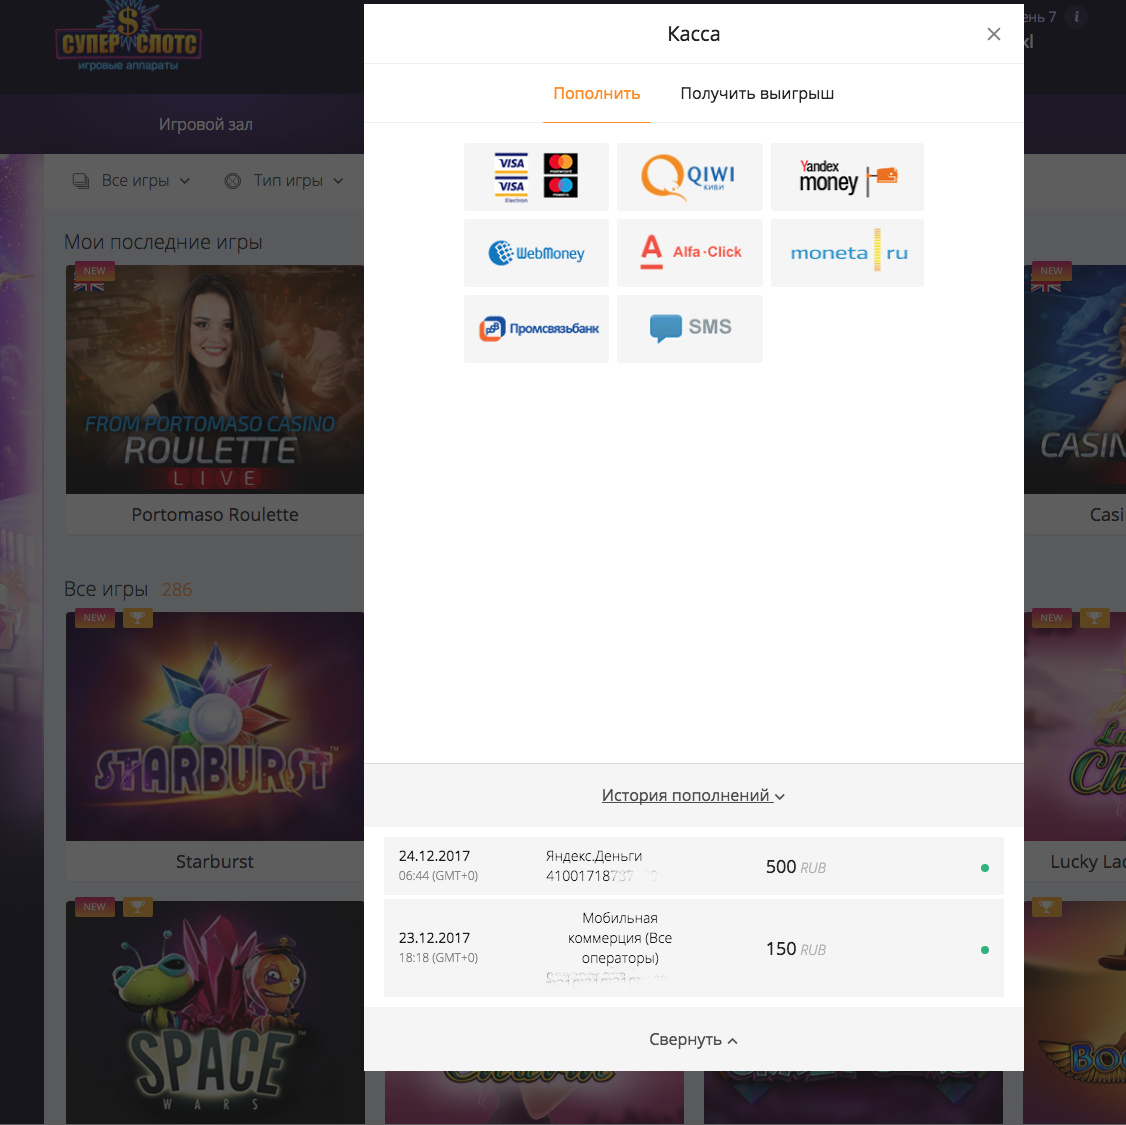Collapse История пополнений section

[693, 795]
